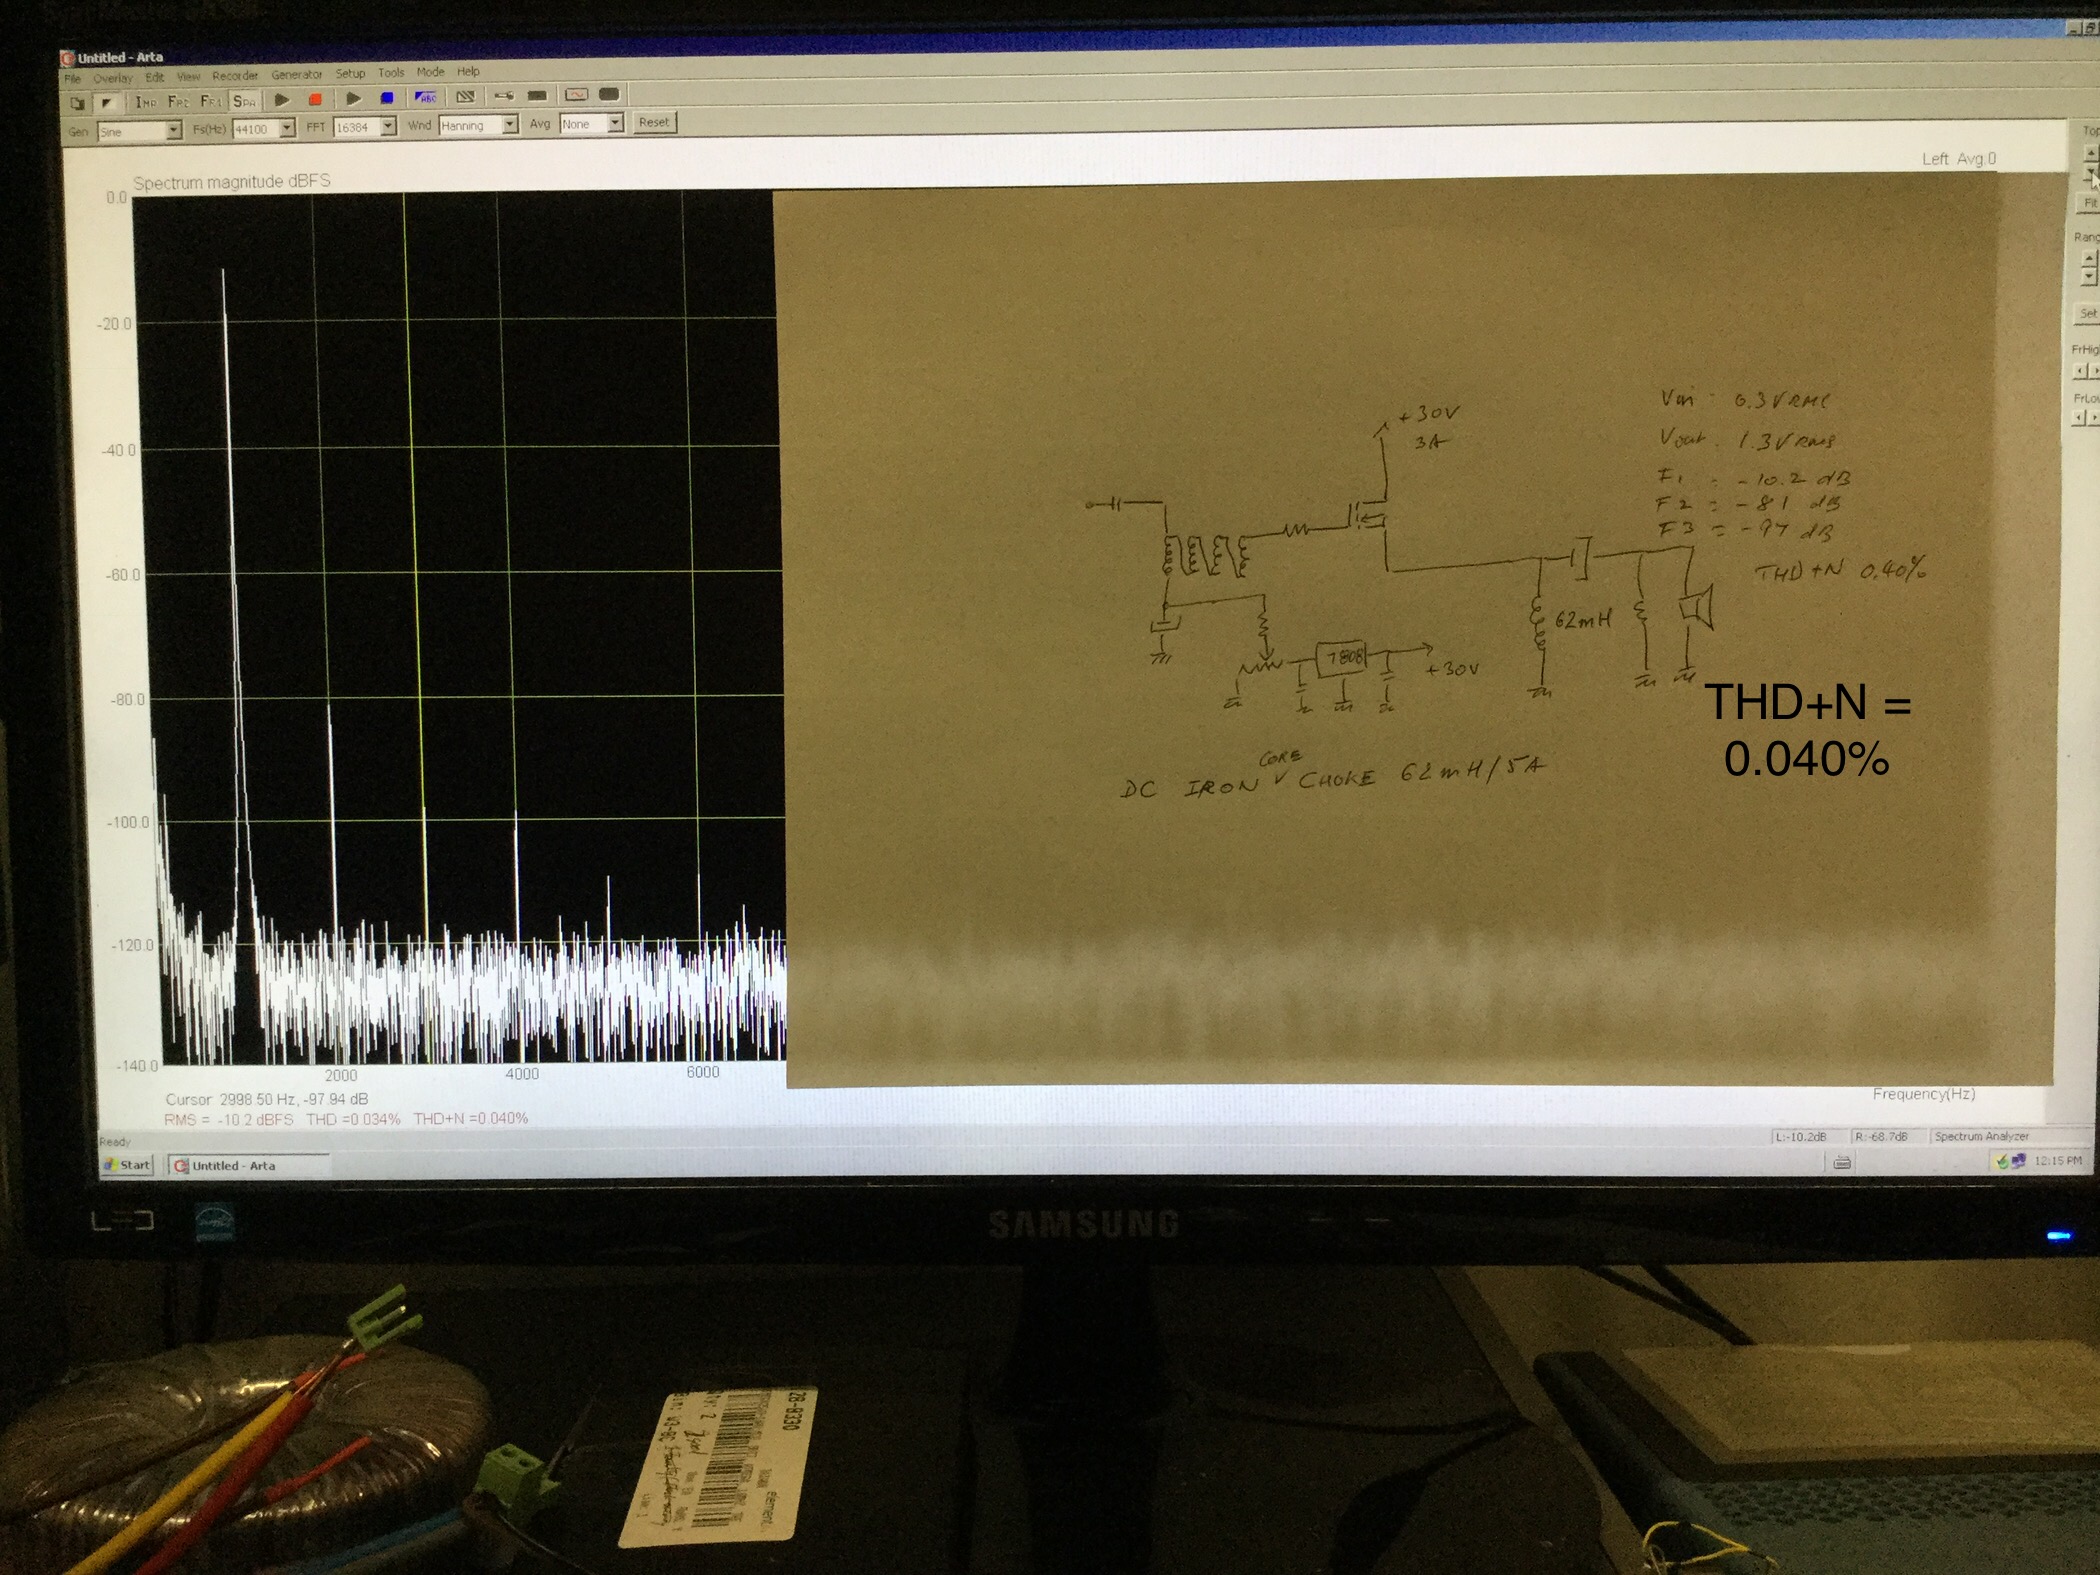This screenshot has width=2100, height=1575.
Task: Click the arrow cursor toolbar icon
Action: coord(106,103)
